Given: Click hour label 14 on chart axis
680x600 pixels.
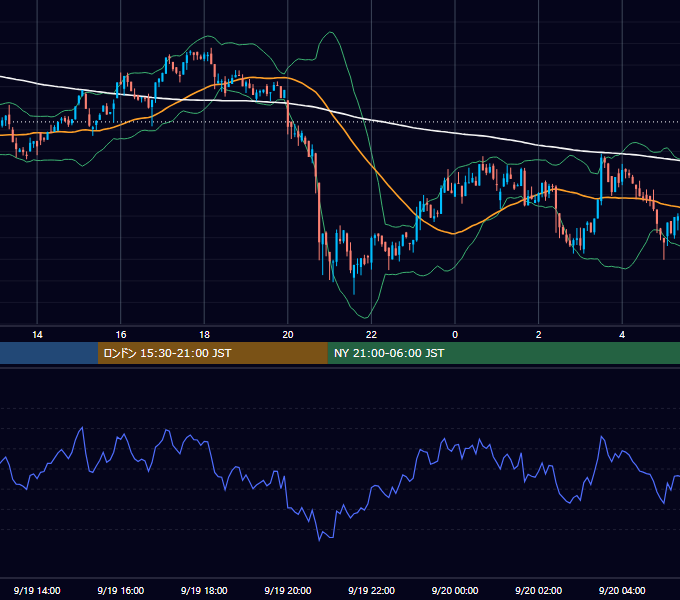Looking at the screenshot, I should [x=37, y=335].
